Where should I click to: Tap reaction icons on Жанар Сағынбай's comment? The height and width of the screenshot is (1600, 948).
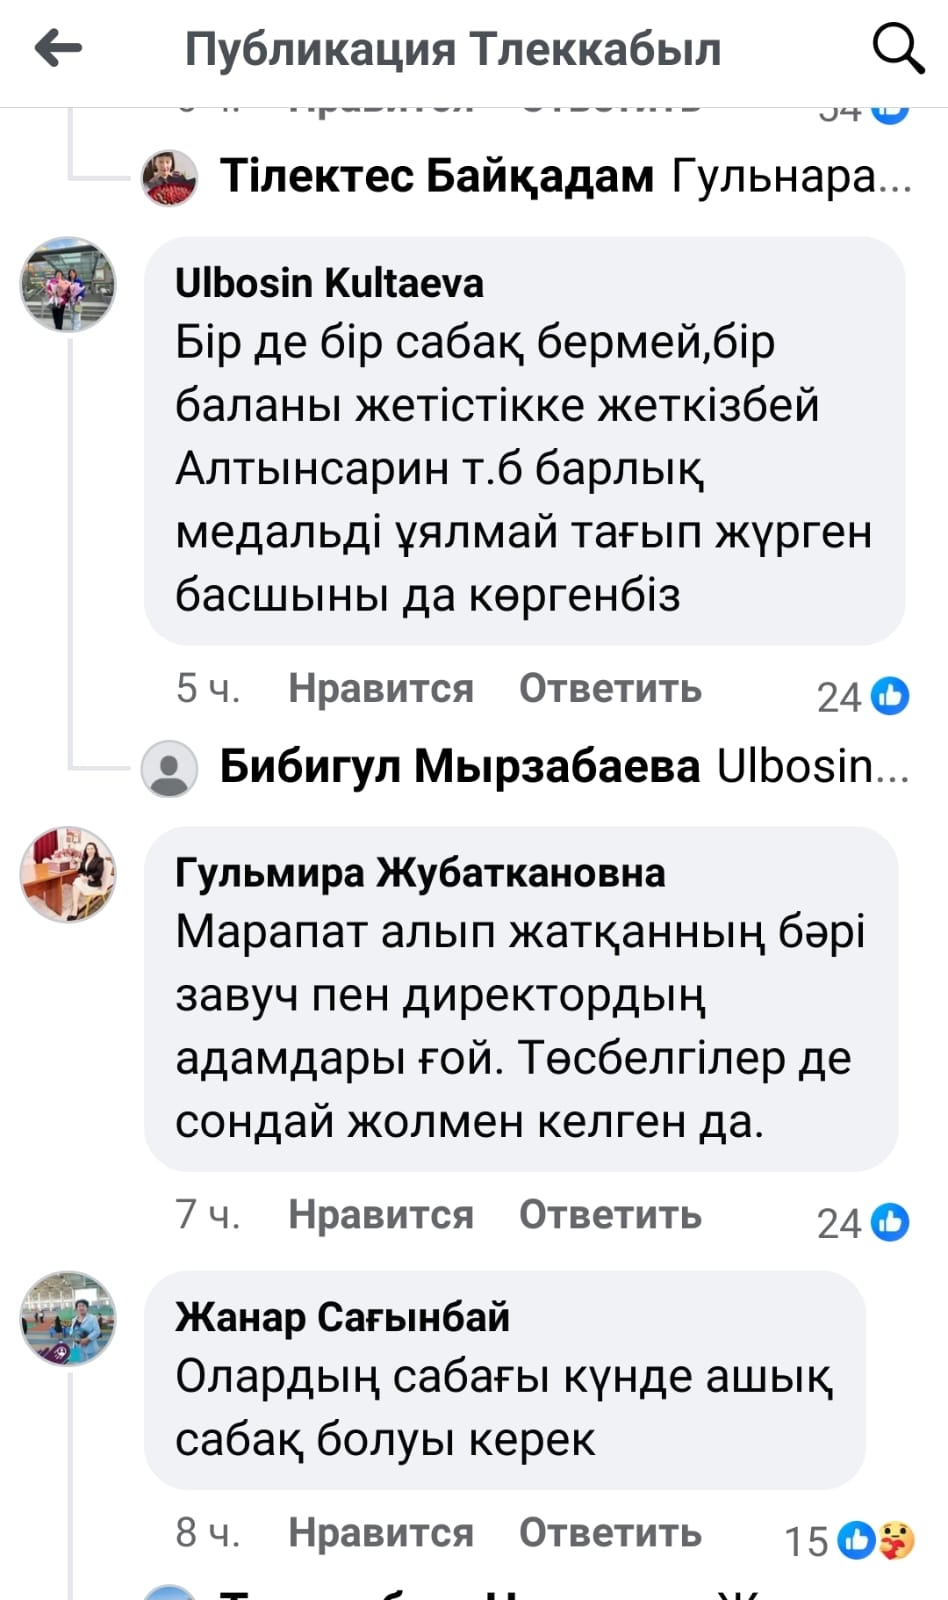877,1540
